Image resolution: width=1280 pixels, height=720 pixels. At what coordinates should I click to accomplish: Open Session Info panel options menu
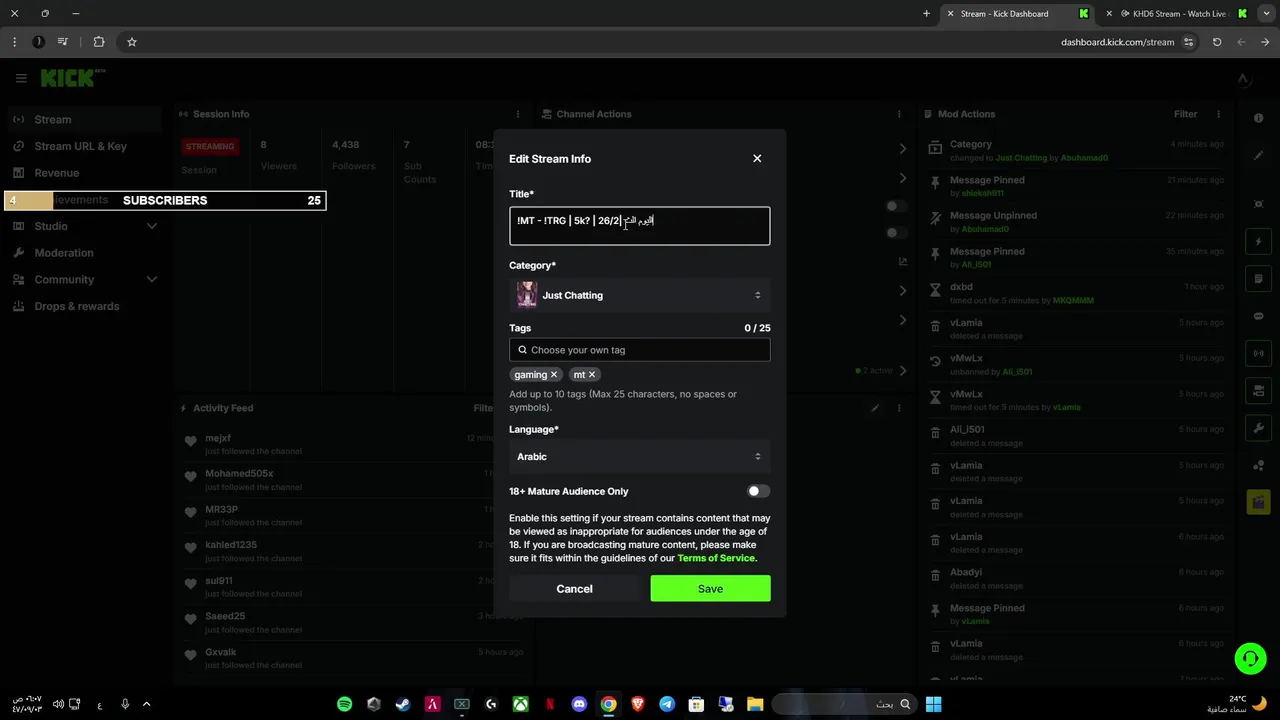click(x=518, y=114)
